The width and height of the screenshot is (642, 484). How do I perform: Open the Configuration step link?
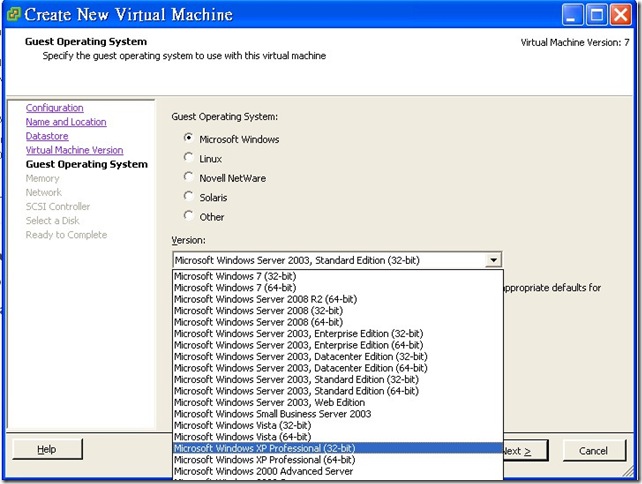(54, 108)
